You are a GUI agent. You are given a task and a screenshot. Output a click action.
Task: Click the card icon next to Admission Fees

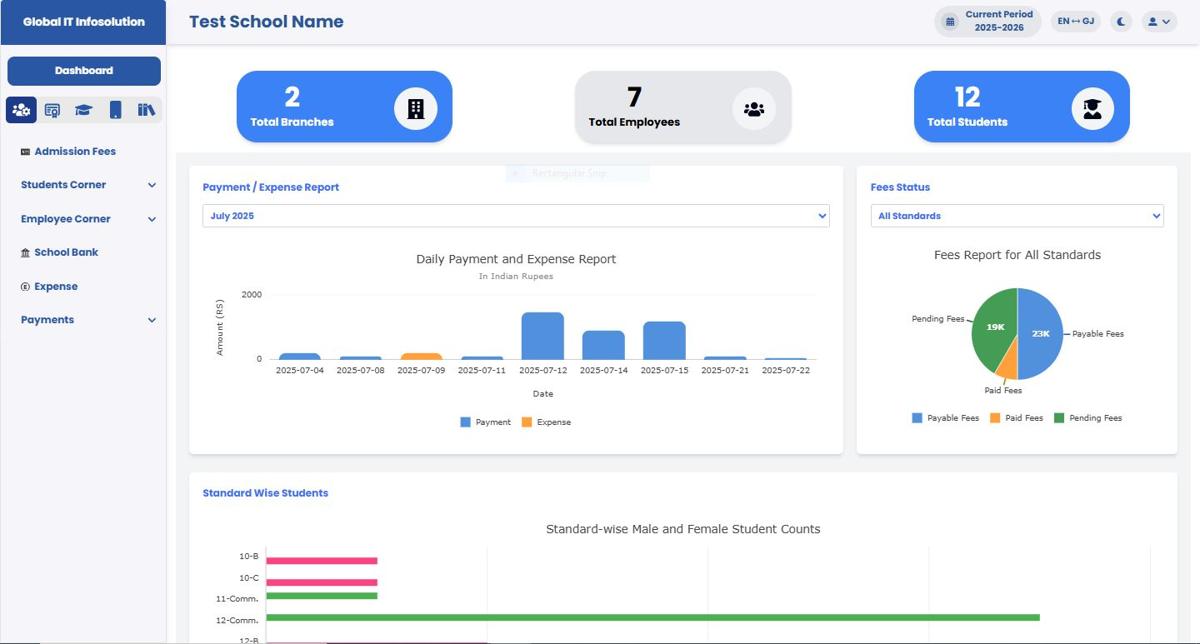tap(25, 152)
